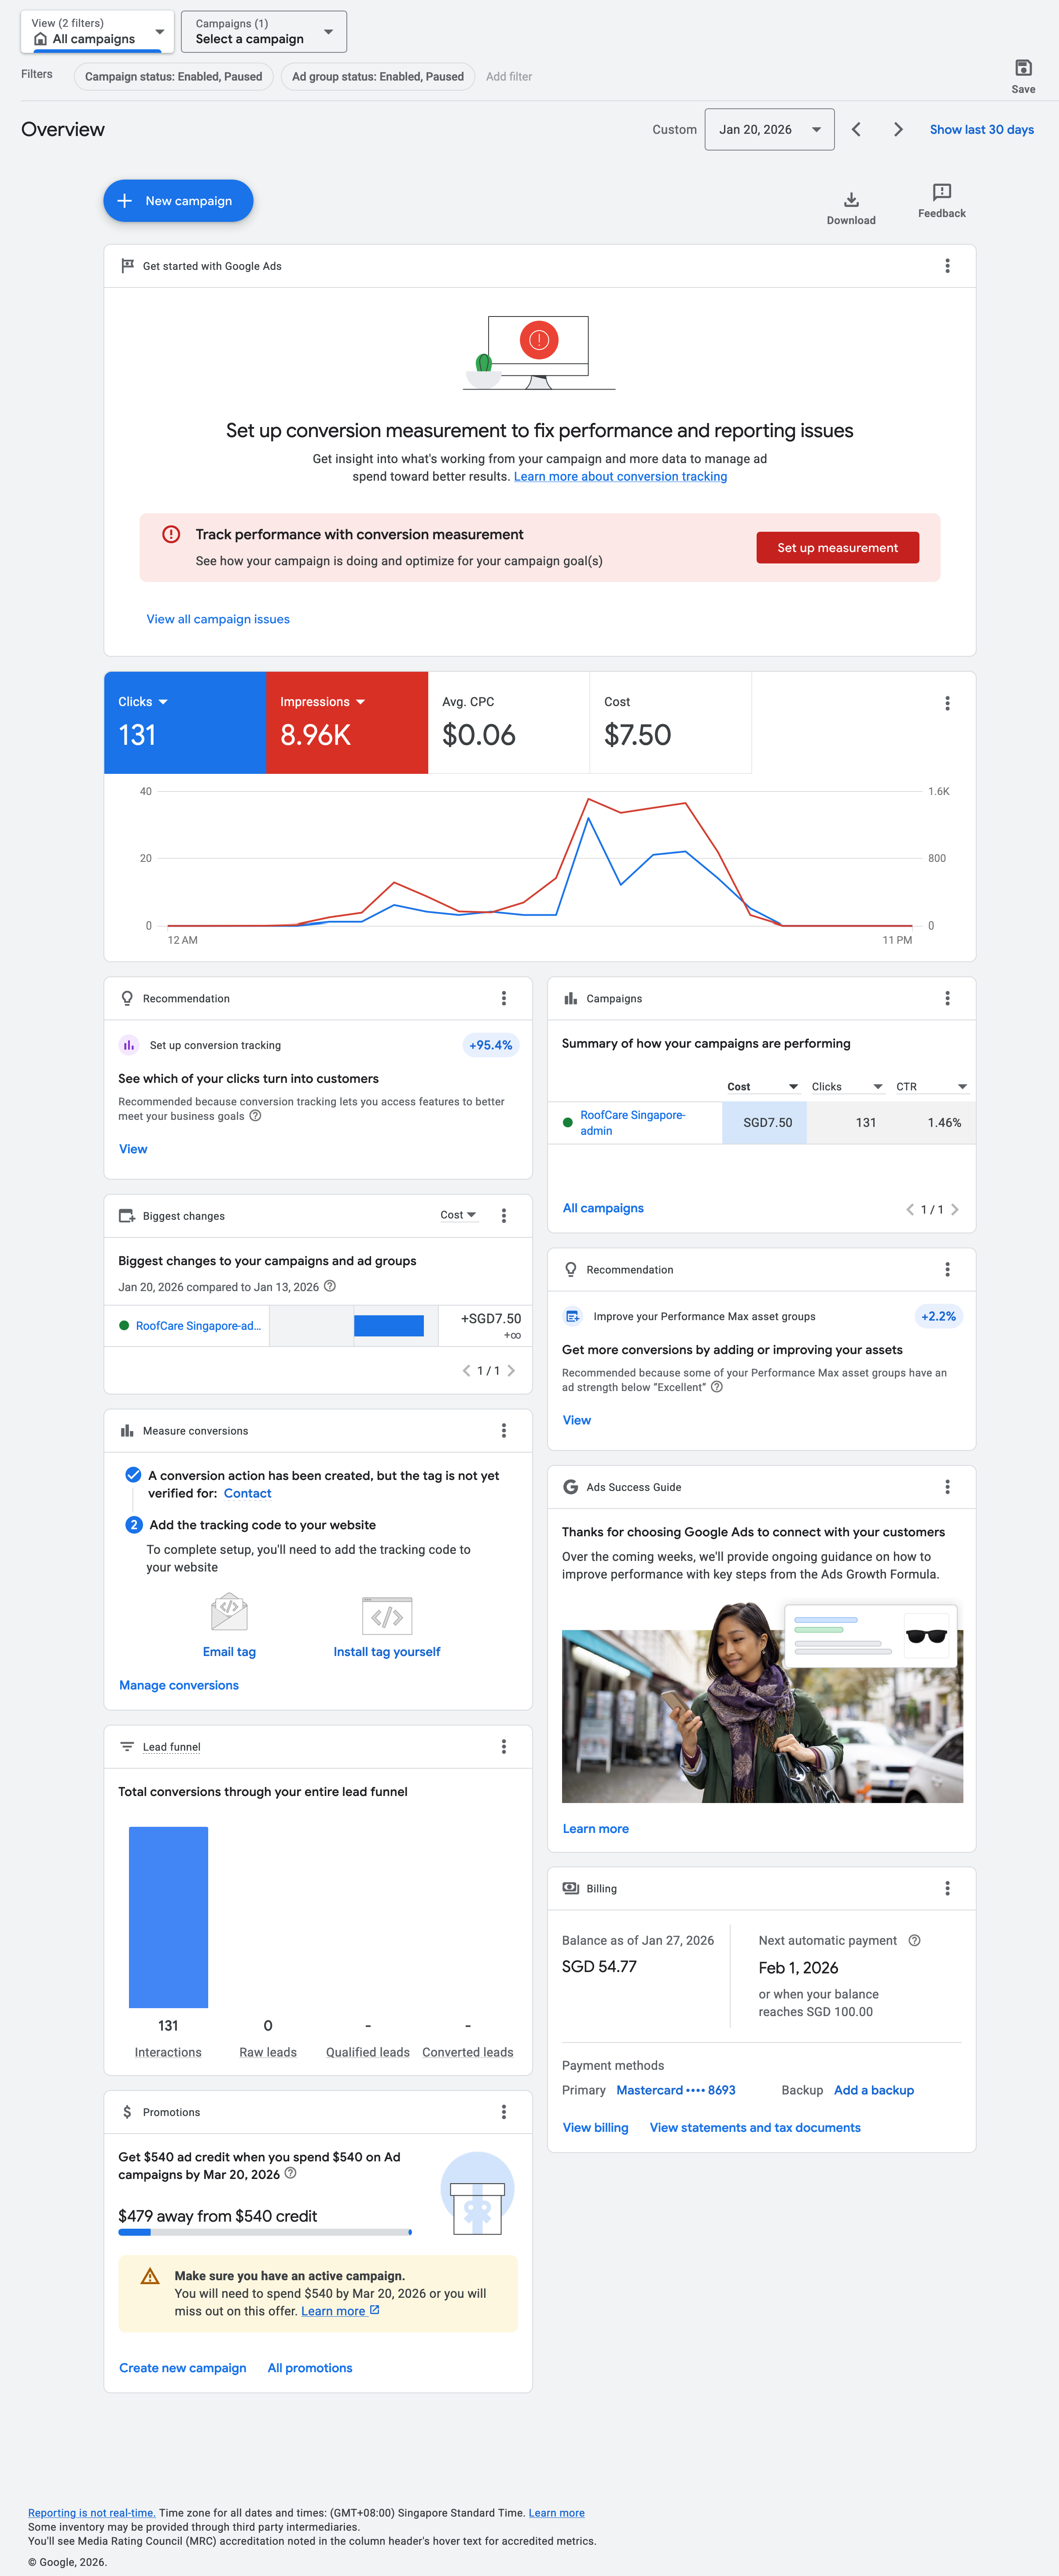Open Set up conversion tracking Recommendation card menu
The width and height of the screenshot is (1059, 2576).
tap(503, 999)
